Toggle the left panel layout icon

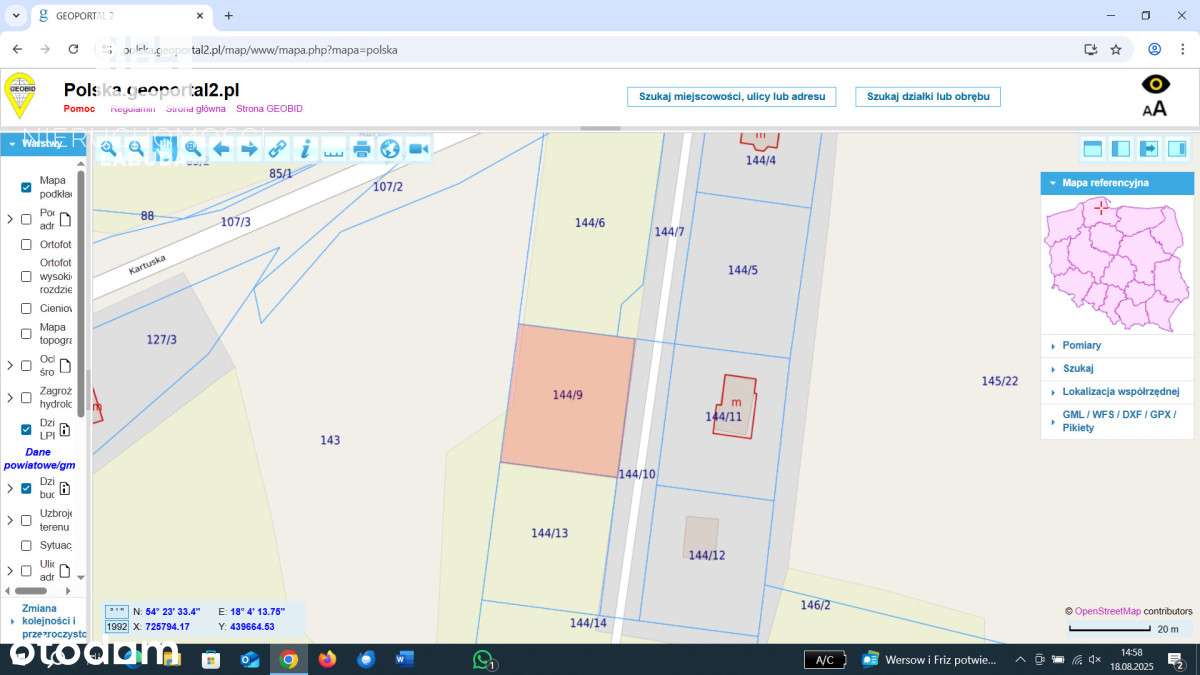pyautogui.click(x=1121, y=149)
